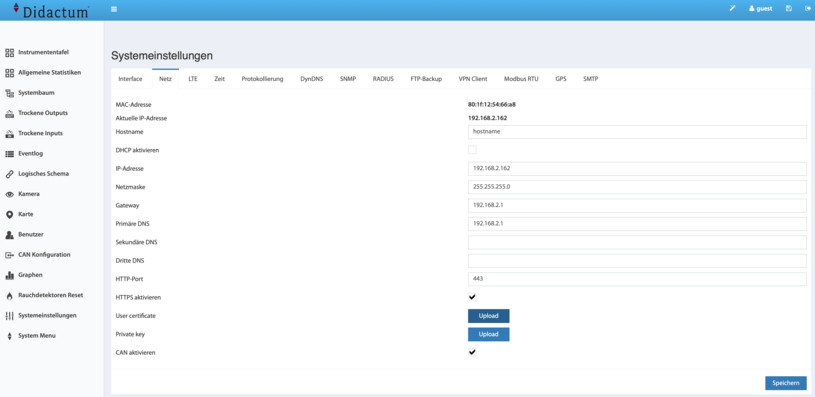Switch to the DynDNS tab
The width and height of the screenshot is (815, 397).
(311, 79)
